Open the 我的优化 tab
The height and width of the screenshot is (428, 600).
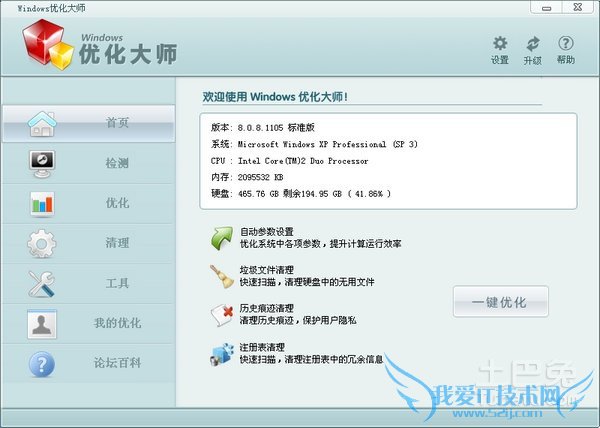point(117,323)
